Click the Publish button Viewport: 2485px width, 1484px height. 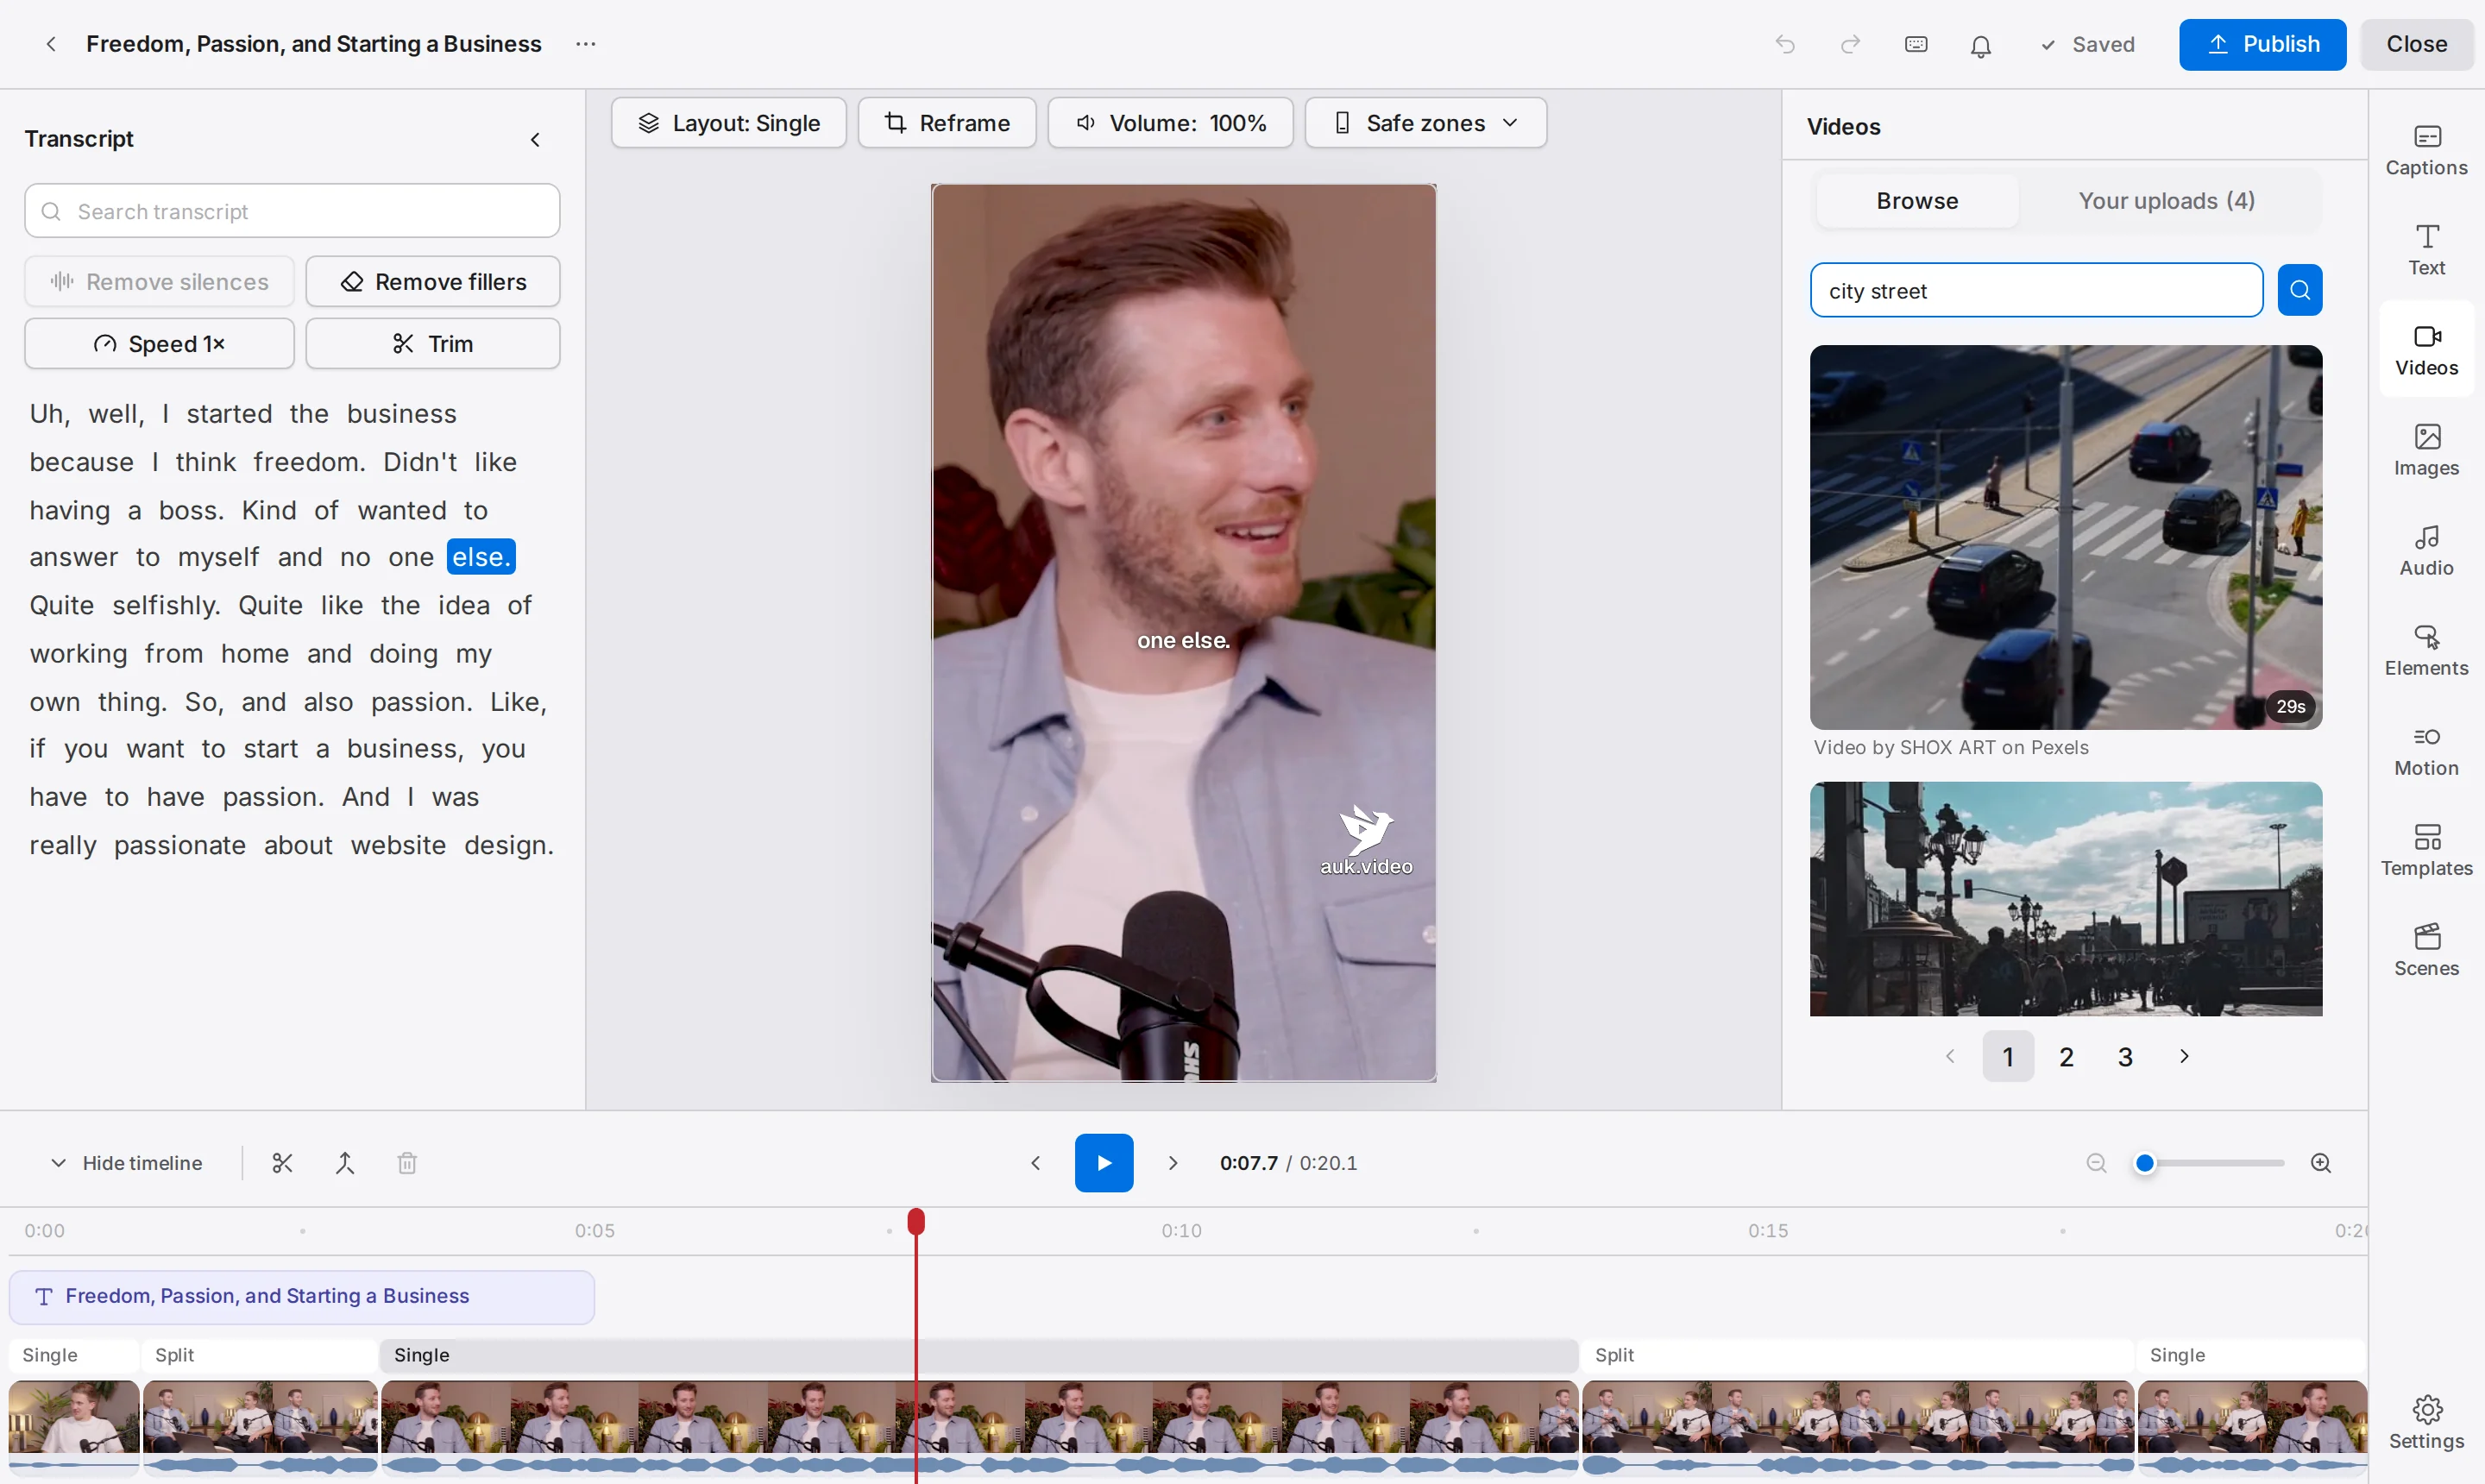(2262, 44)
